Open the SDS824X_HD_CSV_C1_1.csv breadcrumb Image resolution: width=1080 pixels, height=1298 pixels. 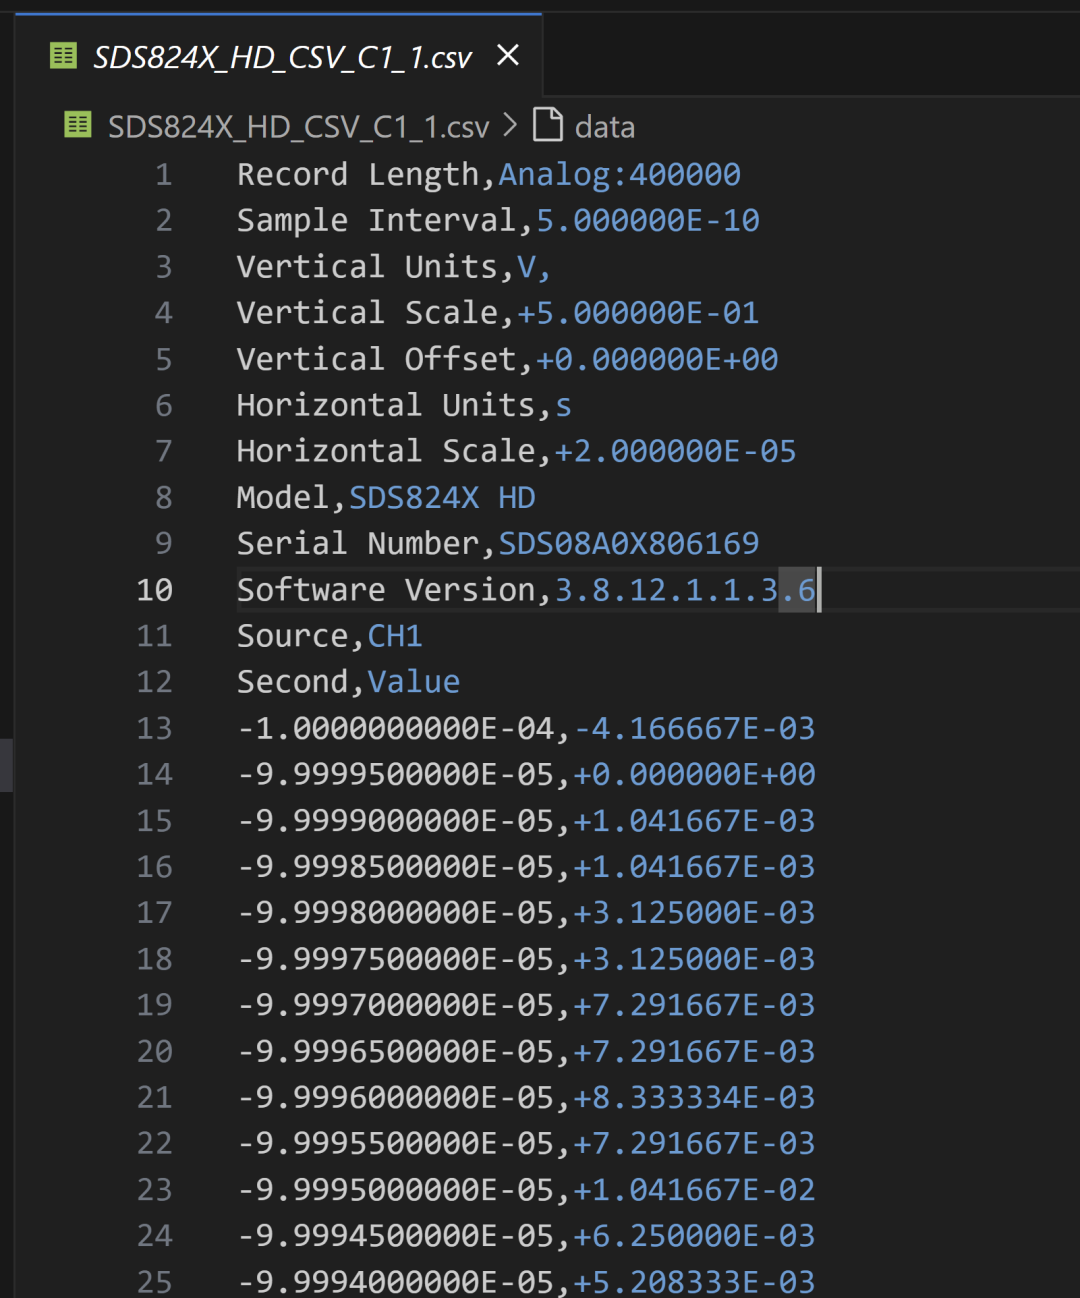click(298, 127)
